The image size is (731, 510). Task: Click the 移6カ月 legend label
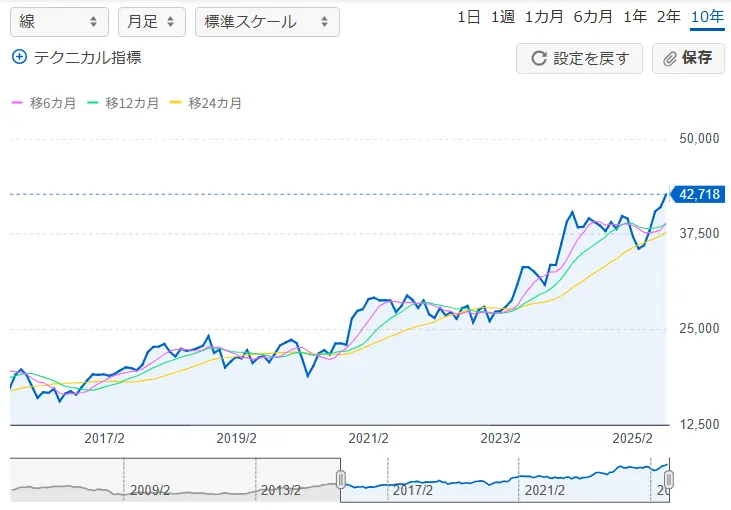(53, 103)
